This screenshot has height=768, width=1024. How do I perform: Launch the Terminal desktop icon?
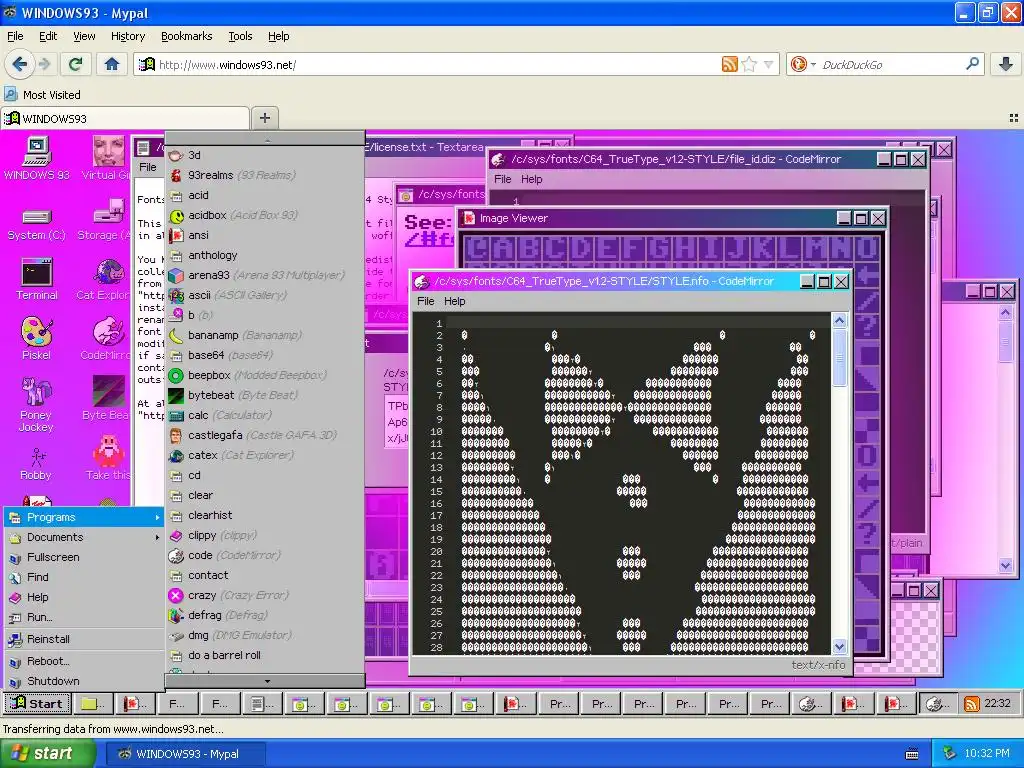37,280
